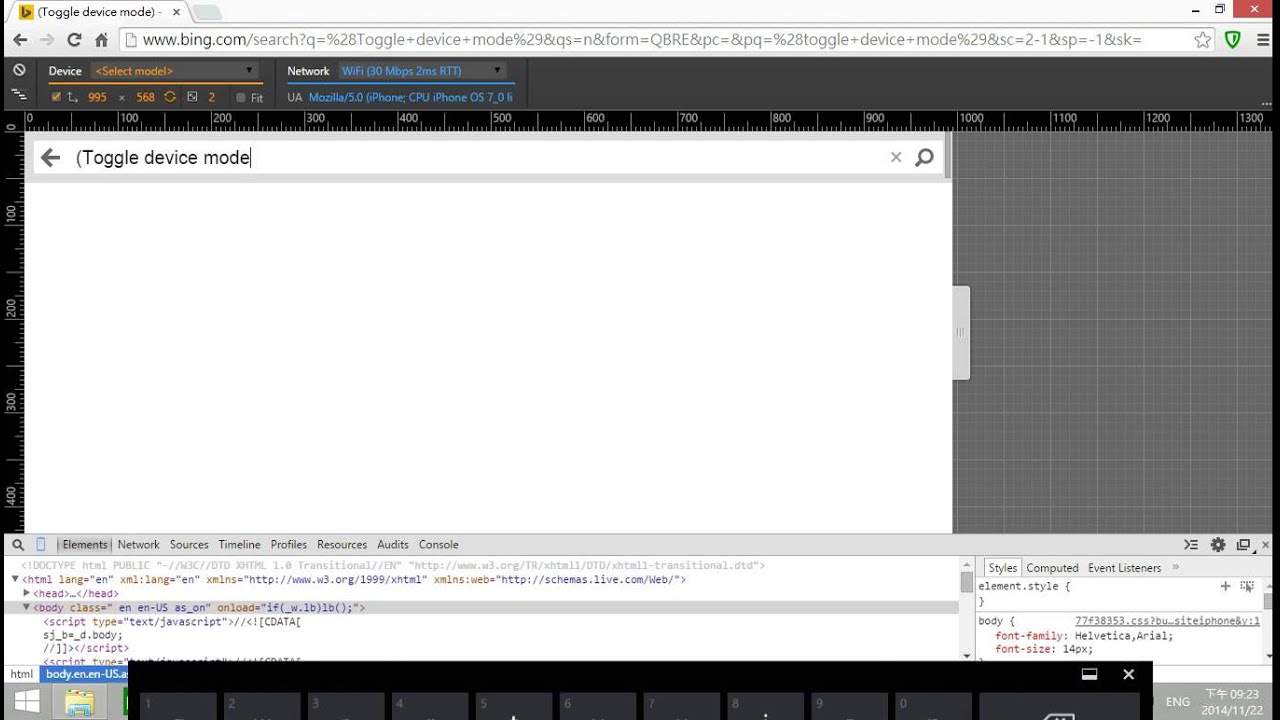Image resolution: width=1280 pixels, height=720 pixels.
Task: Click the ENG language indicator
Action: click(1178, 702)
